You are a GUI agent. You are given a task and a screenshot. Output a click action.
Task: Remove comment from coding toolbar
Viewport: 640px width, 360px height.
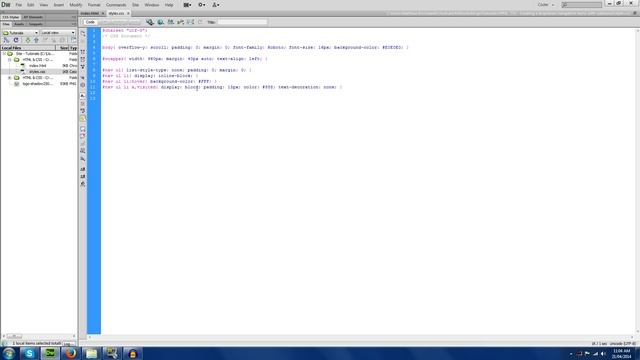click(x=83, y=136)
